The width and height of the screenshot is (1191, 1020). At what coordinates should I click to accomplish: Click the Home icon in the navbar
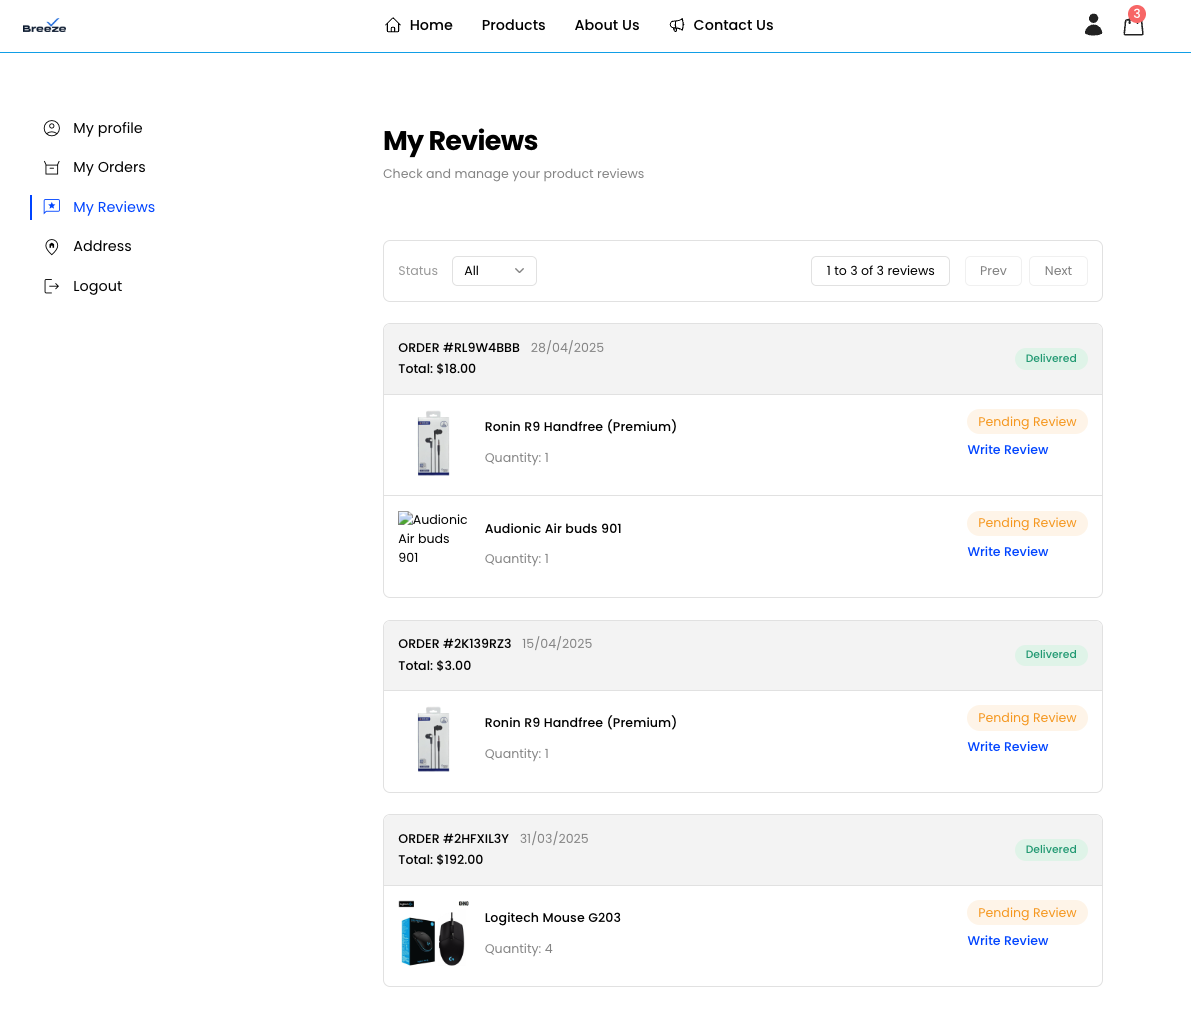point(392,24)
